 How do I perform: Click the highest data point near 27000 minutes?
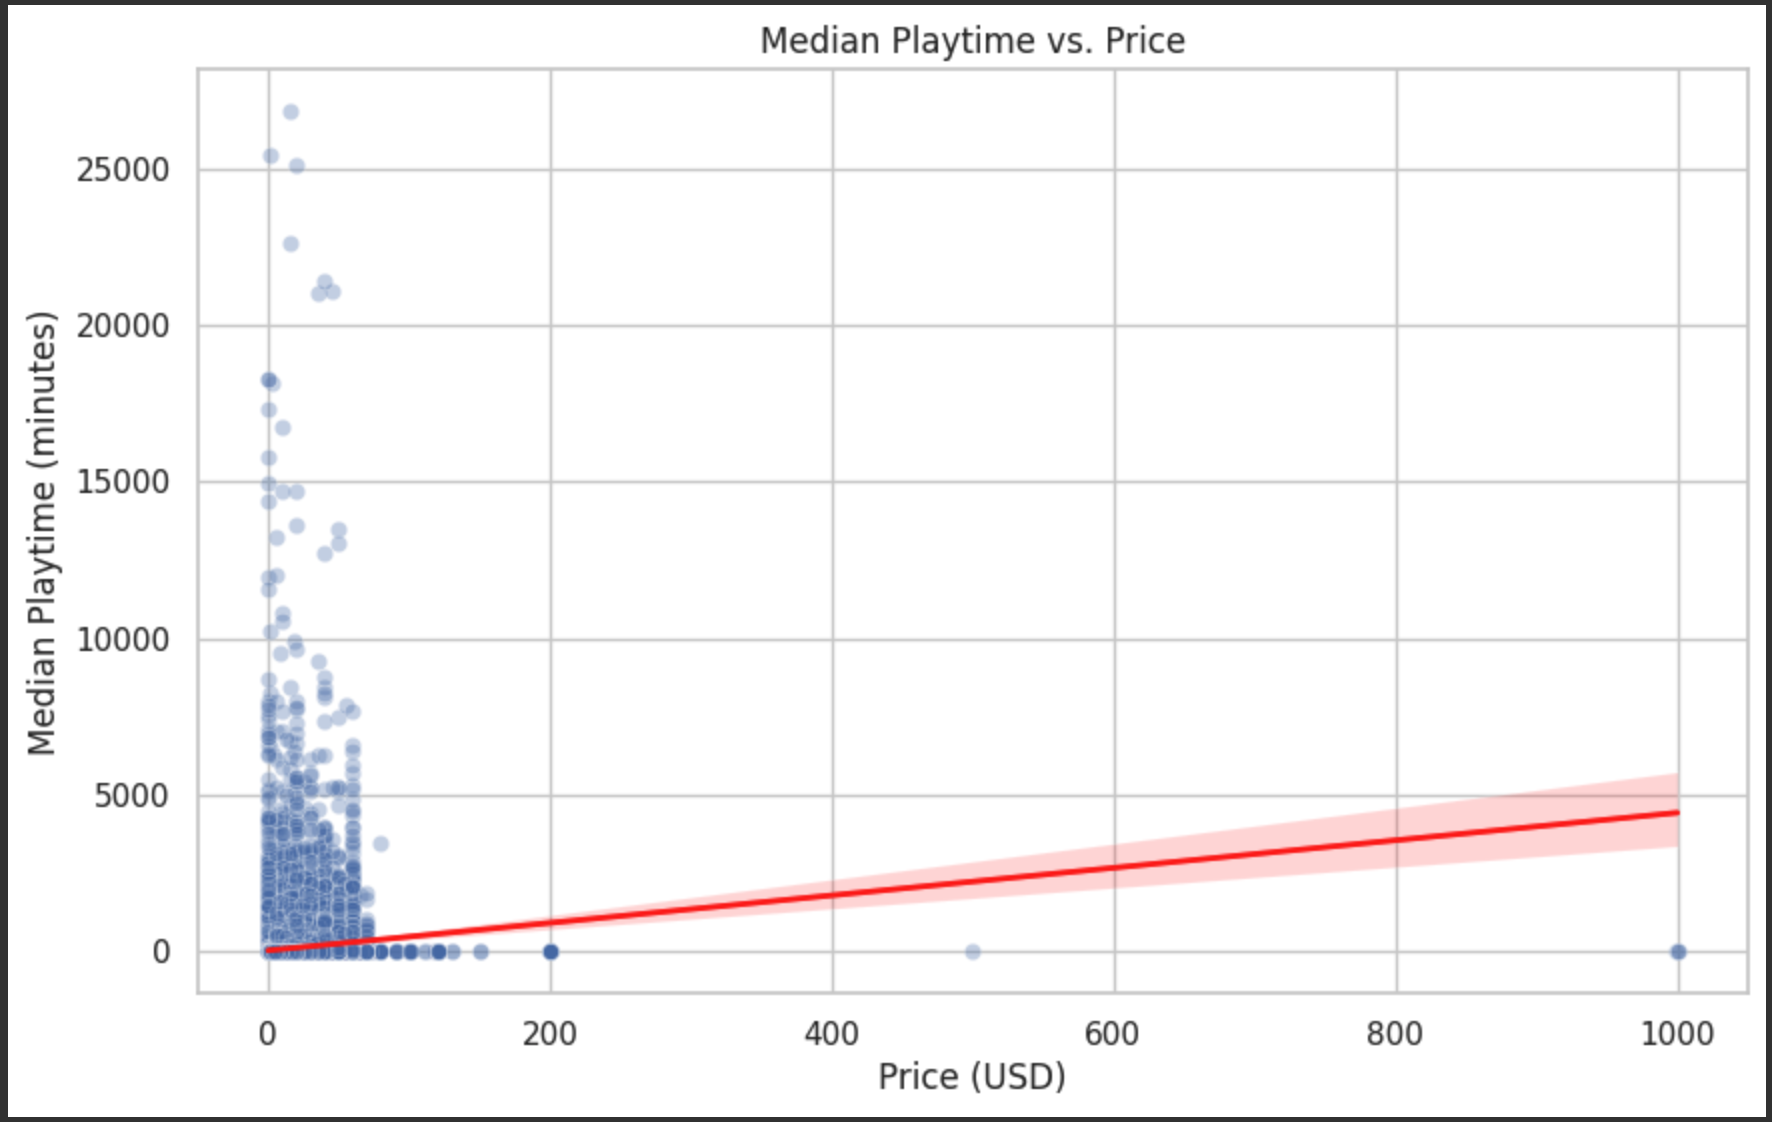click(x=291, y=112)
